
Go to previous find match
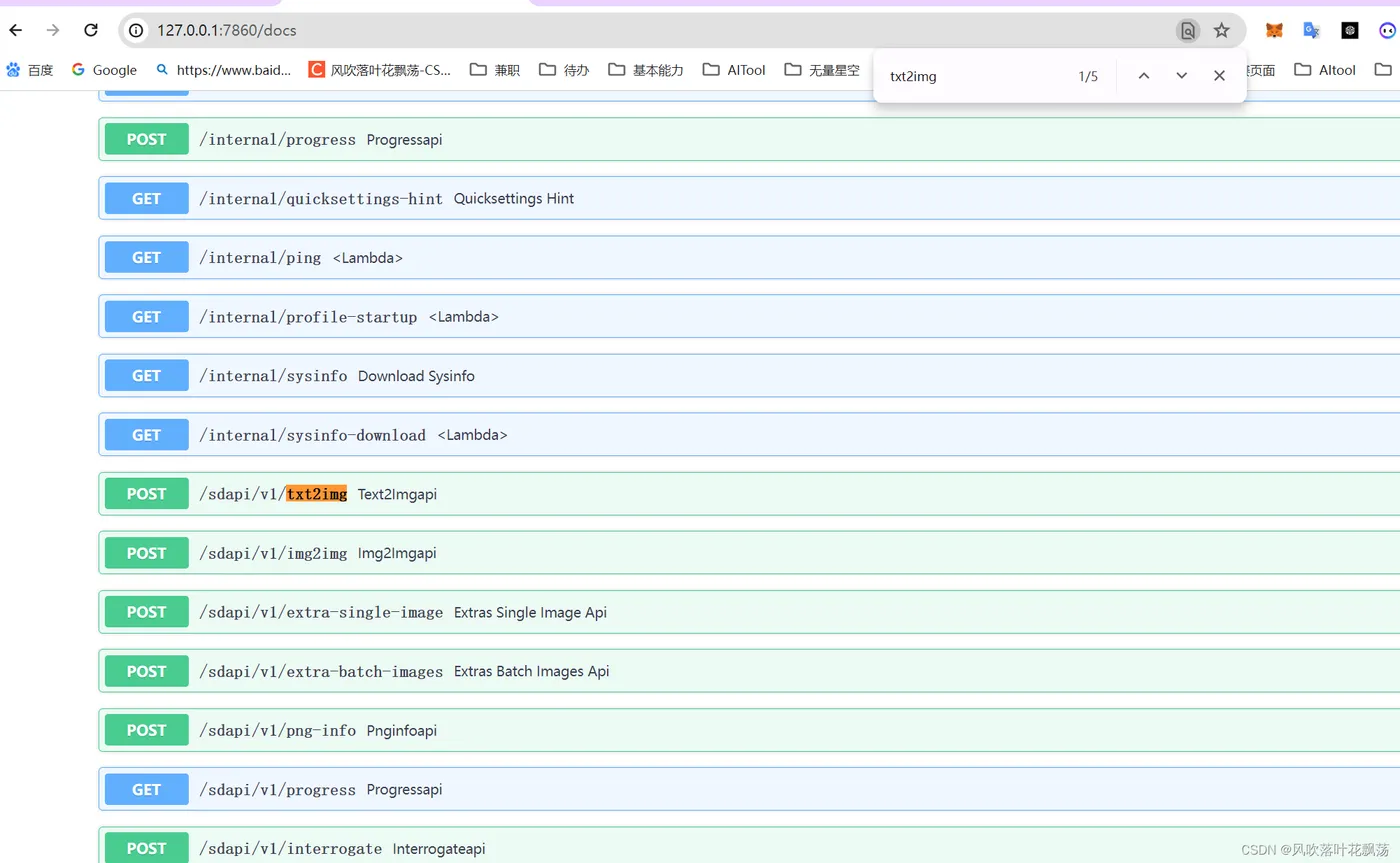tap(1144, 76)
